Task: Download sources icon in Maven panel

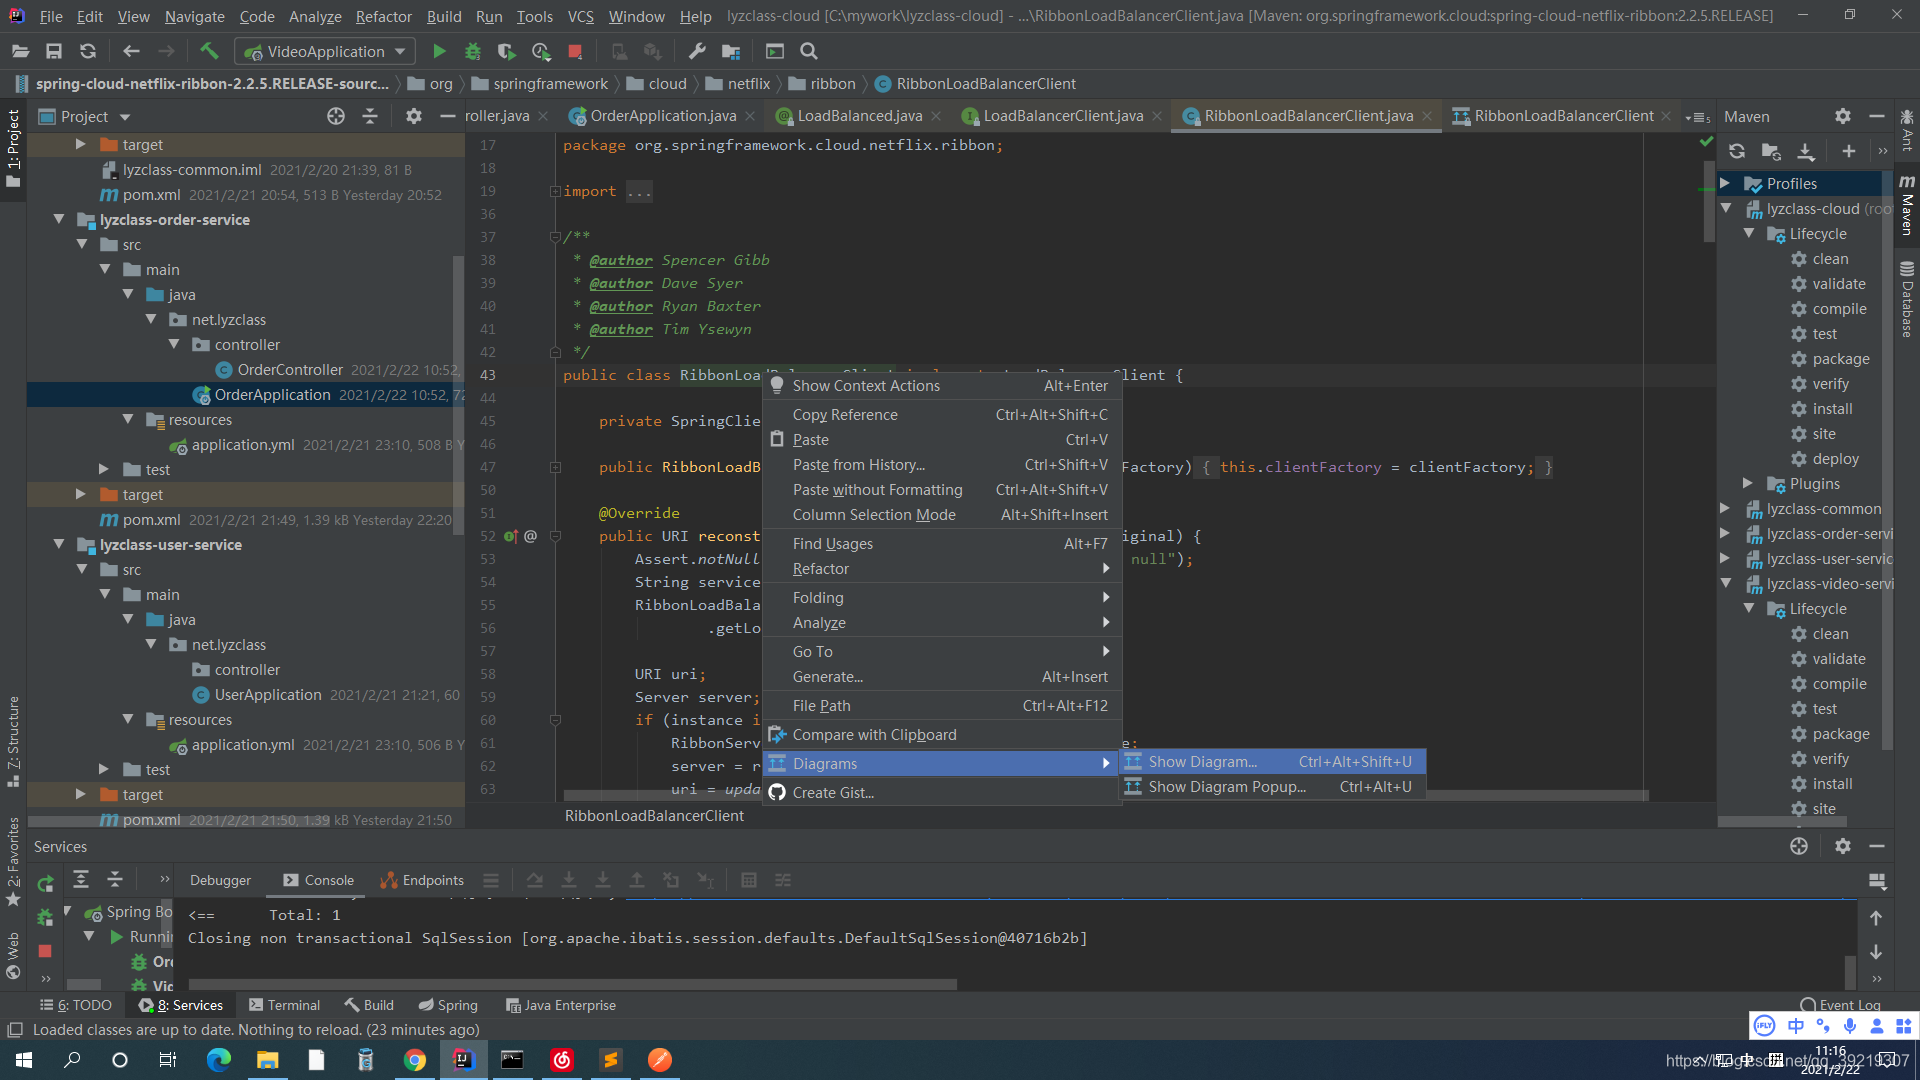Action: click(1805, 151)
